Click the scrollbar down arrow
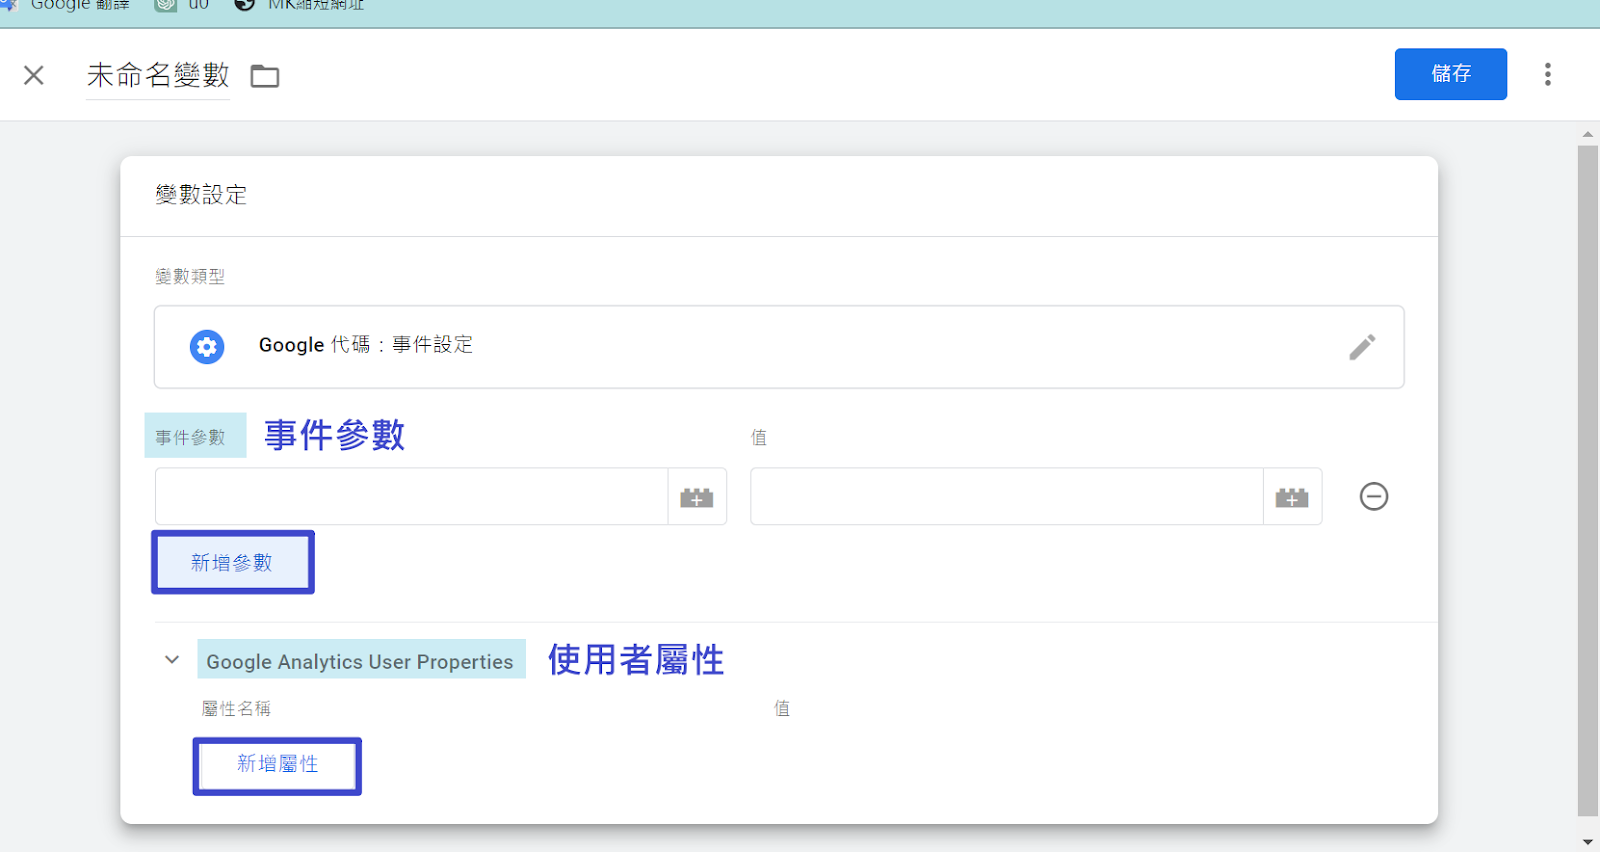1600x852 pixels. click(x=1588, y=842)
